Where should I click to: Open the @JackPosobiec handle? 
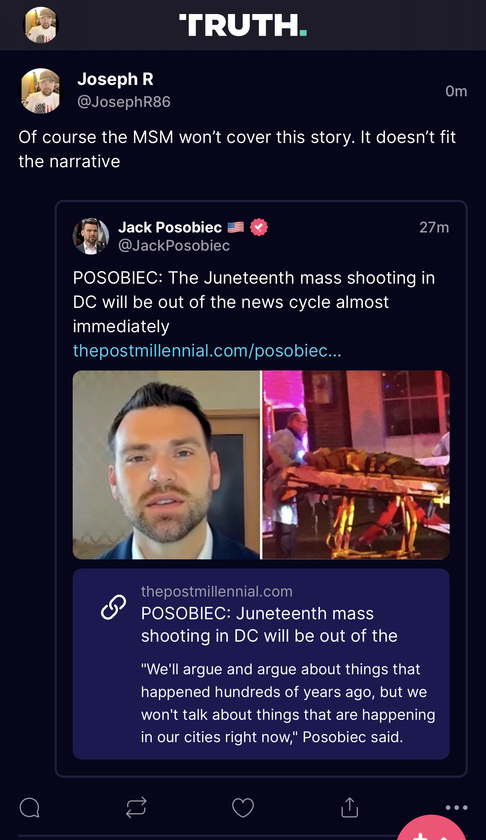point(174,245)
